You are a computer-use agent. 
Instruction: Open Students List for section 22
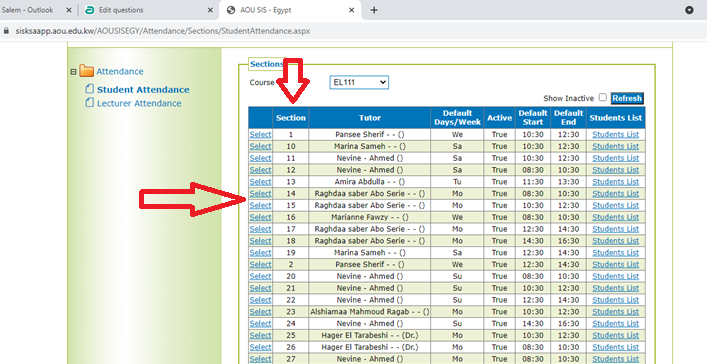(615, 299)
